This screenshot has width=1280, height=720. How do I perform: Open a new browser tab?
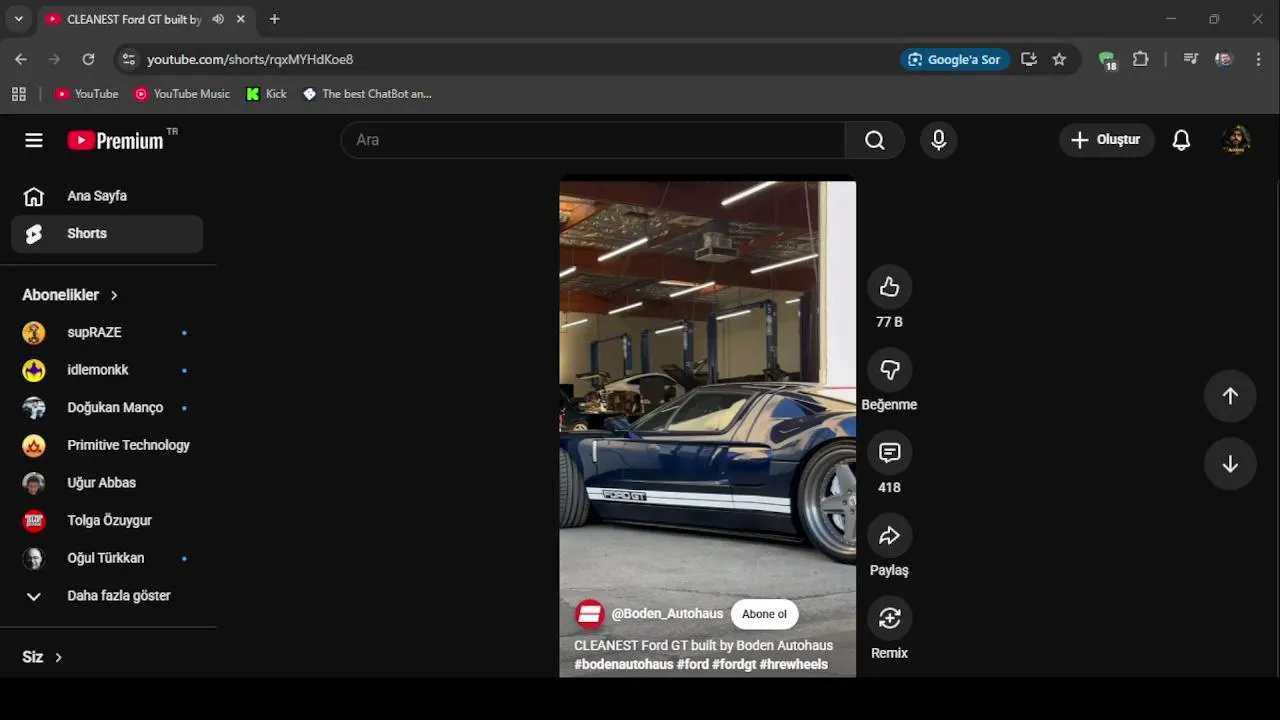pos(274,19)
